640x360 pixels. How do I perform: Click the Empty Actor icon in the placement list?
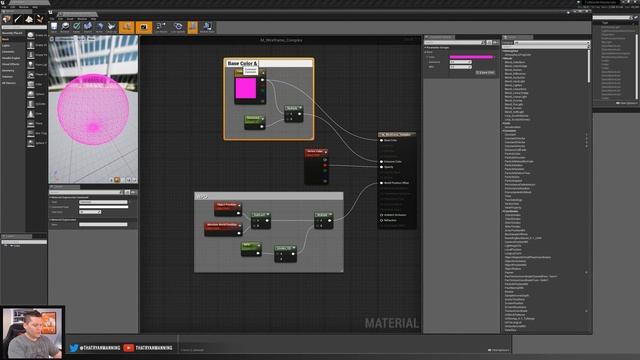31,36
